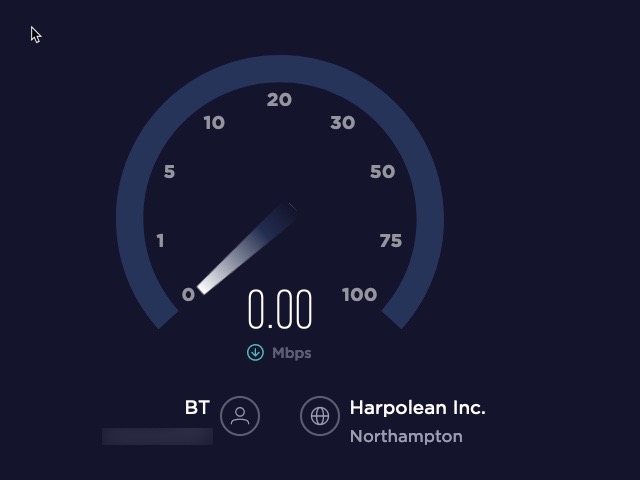Click the 0.00 speed readout
640x480 pixels.
(280, 309)
